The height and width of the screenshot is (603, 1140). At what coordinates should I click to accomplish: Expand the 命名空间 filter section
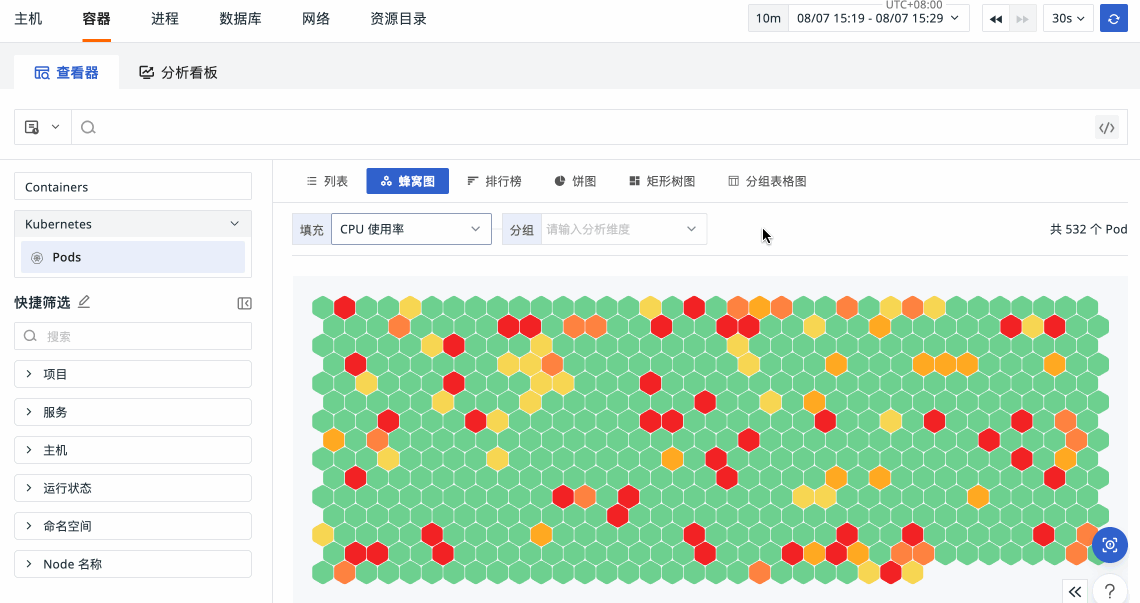tap(133, 526)
